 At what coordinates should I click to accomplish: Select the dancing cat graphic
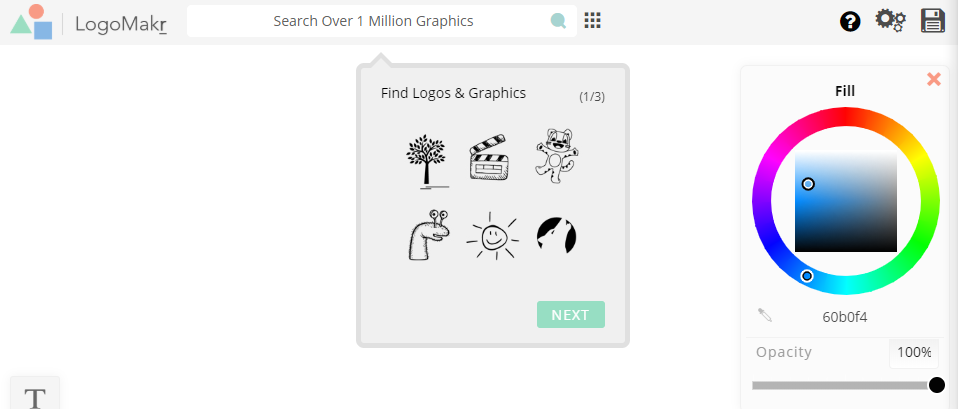point(556,156)
